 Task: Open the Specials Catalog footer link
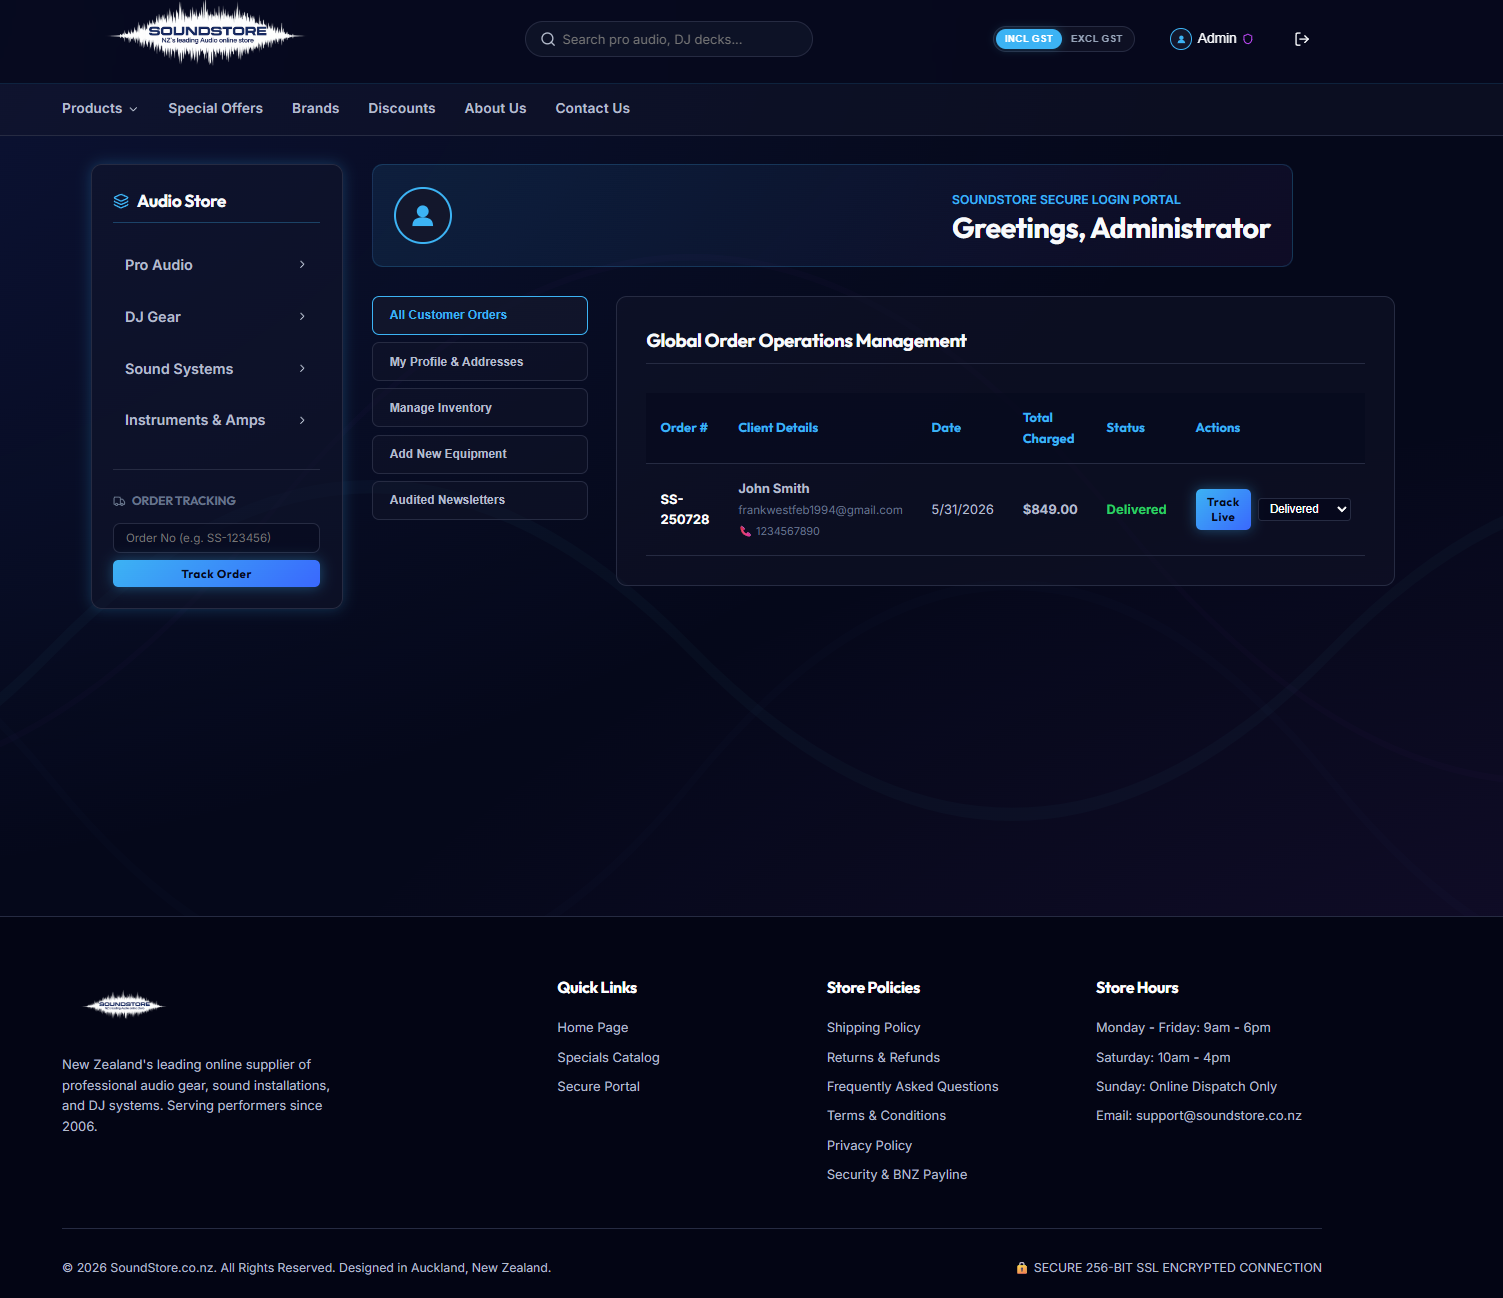(x=608, y=1058)
